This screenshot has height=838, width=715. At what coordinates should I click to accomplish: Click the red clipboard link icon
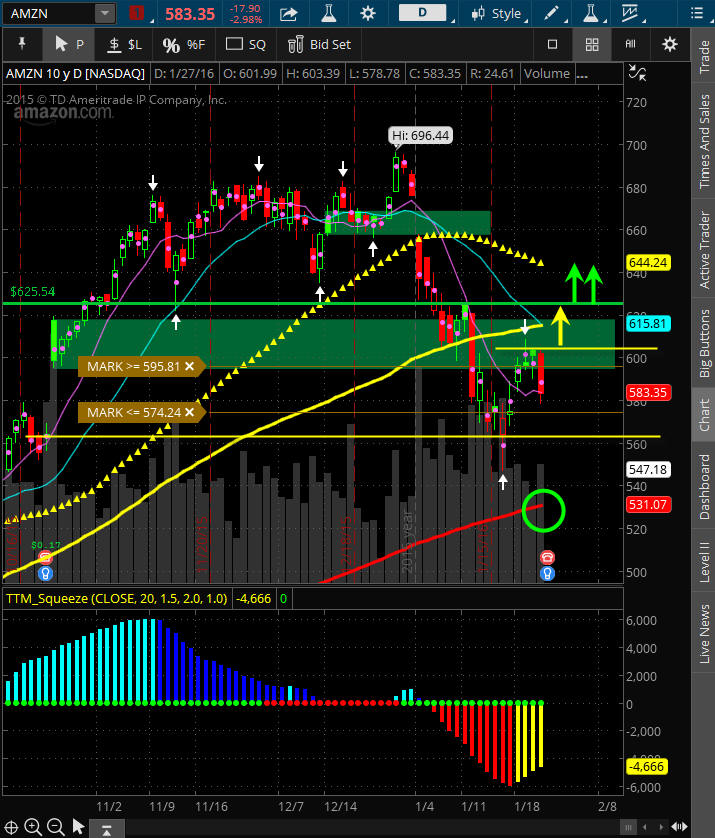(x=136, y=13)
